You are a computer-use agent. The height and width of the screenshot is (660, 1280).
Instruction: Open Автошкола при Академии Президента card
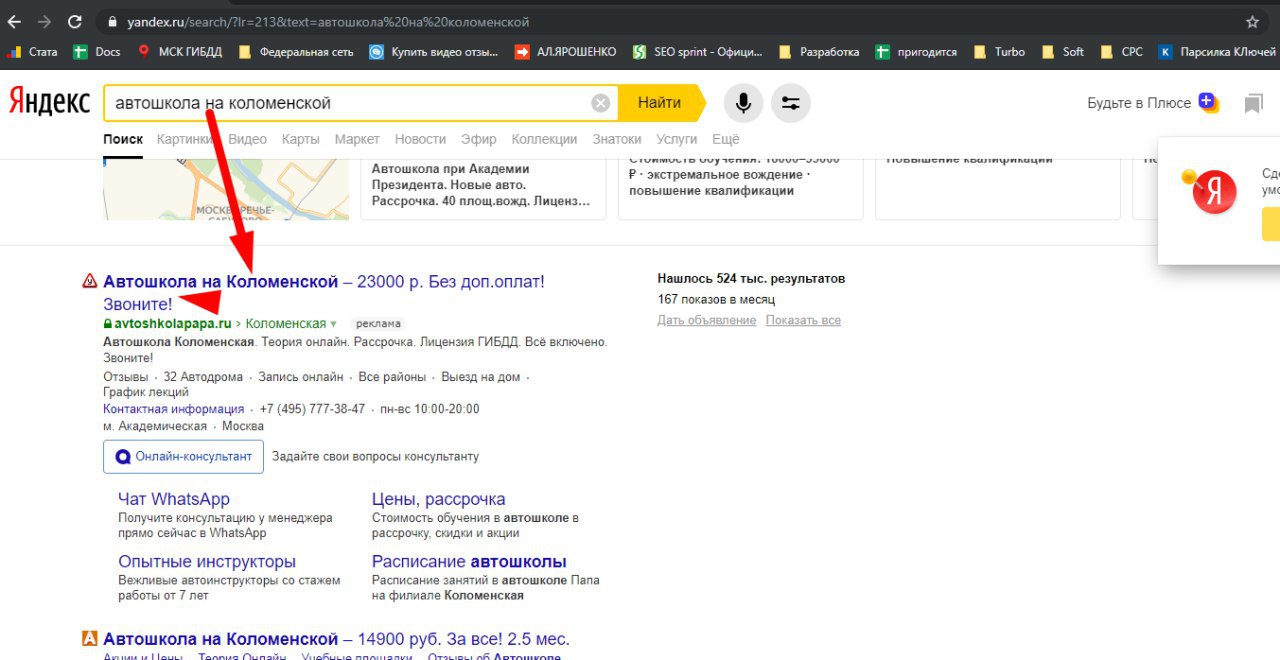point(483,189)
